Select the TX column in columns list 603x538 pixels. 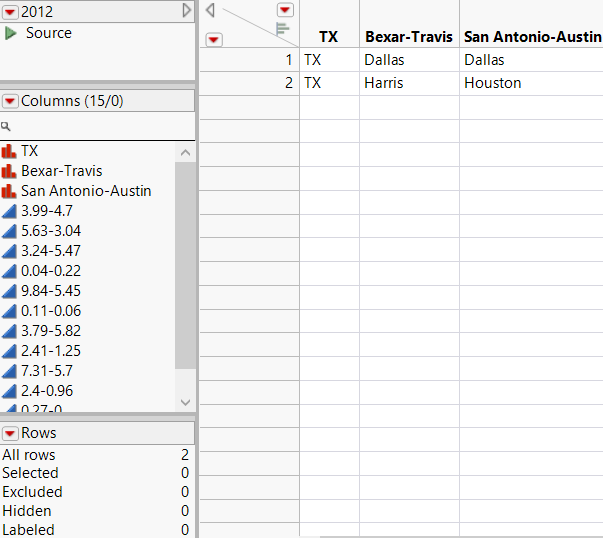(30, 151)
